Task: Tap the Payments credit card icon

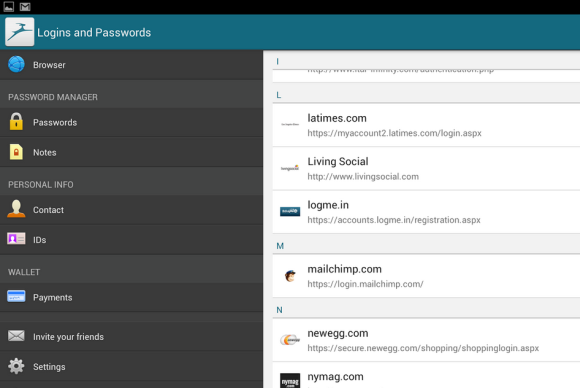Action: 16,296
